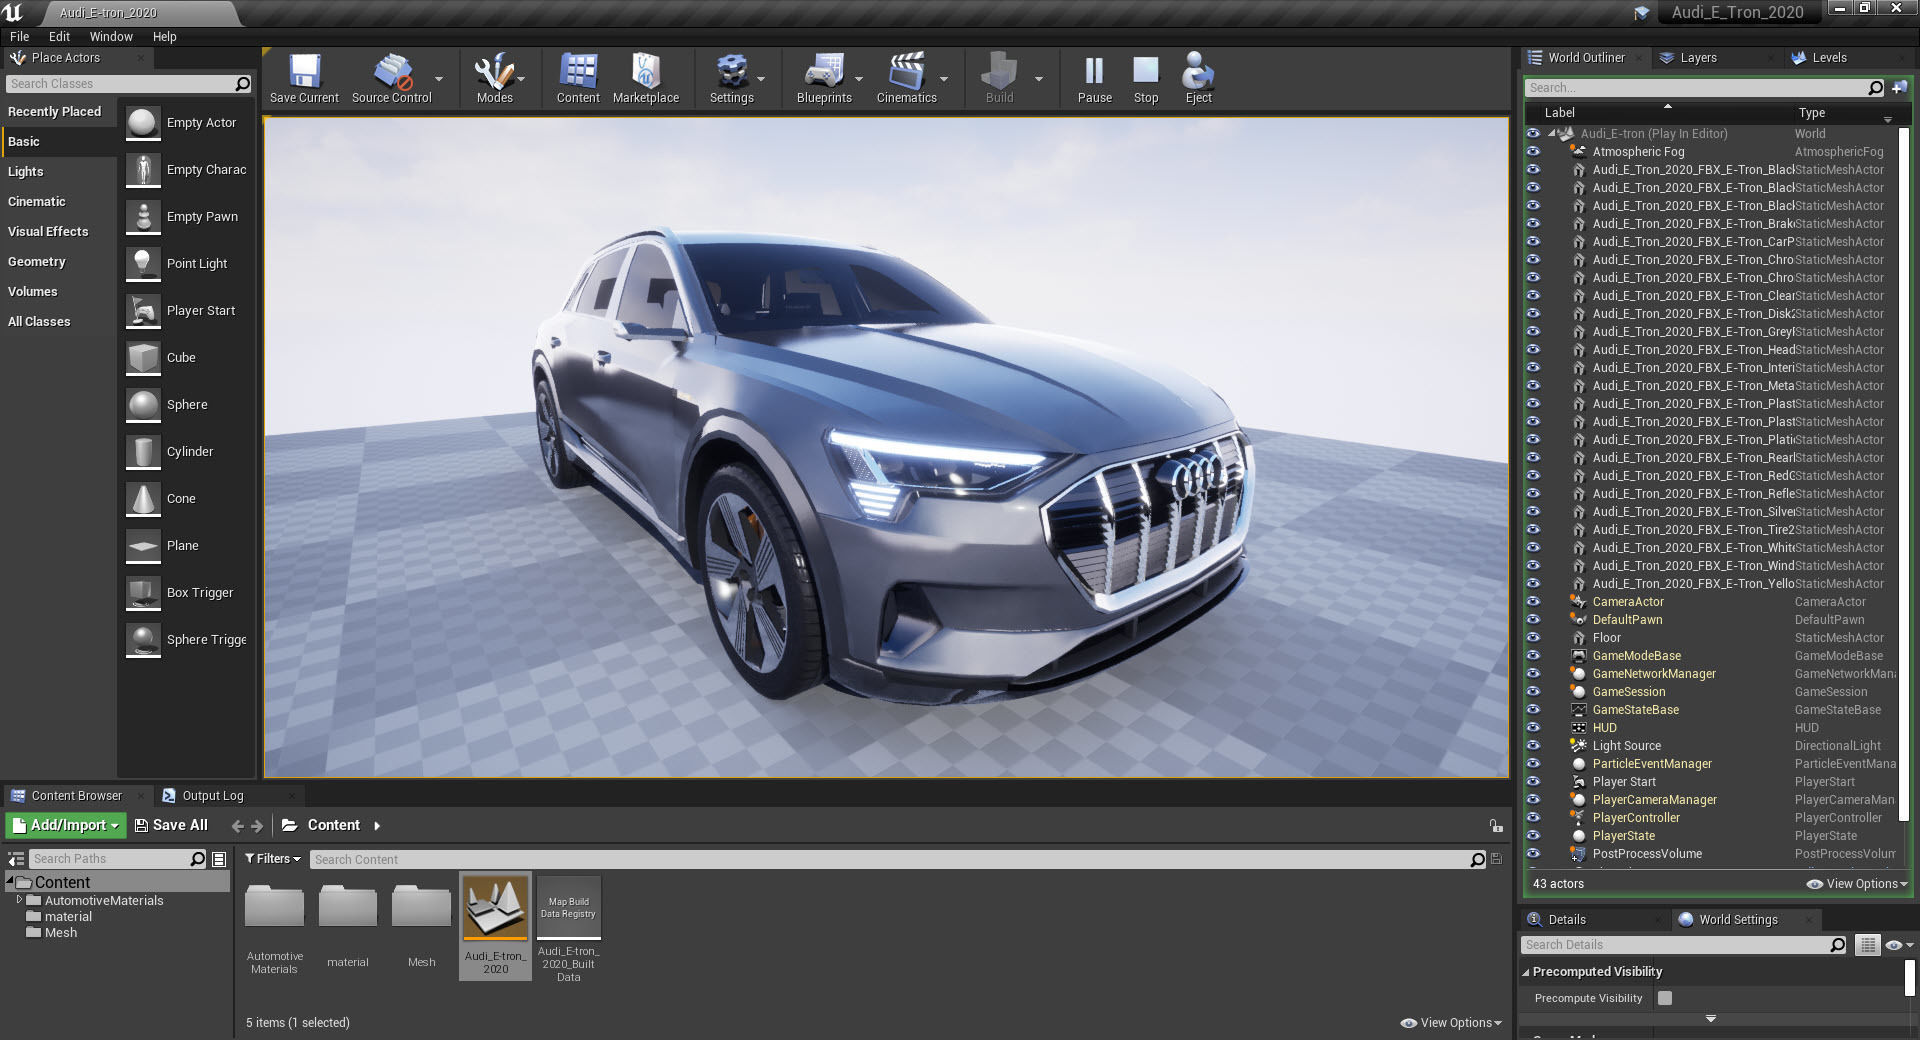This screenshot has height=1040, width=1920.
Task: Open the Marketplace icon
Action: tap(646, 73)
